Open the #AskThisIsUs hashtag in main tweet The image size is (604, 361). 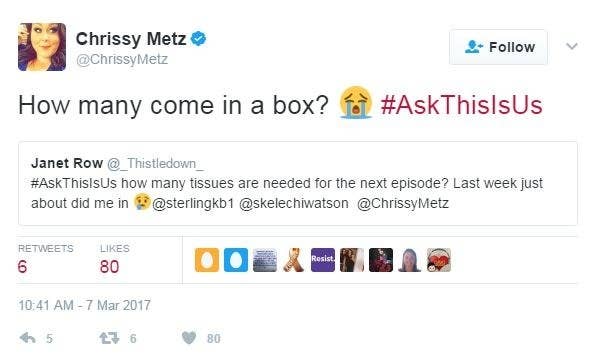coord(461,105)
